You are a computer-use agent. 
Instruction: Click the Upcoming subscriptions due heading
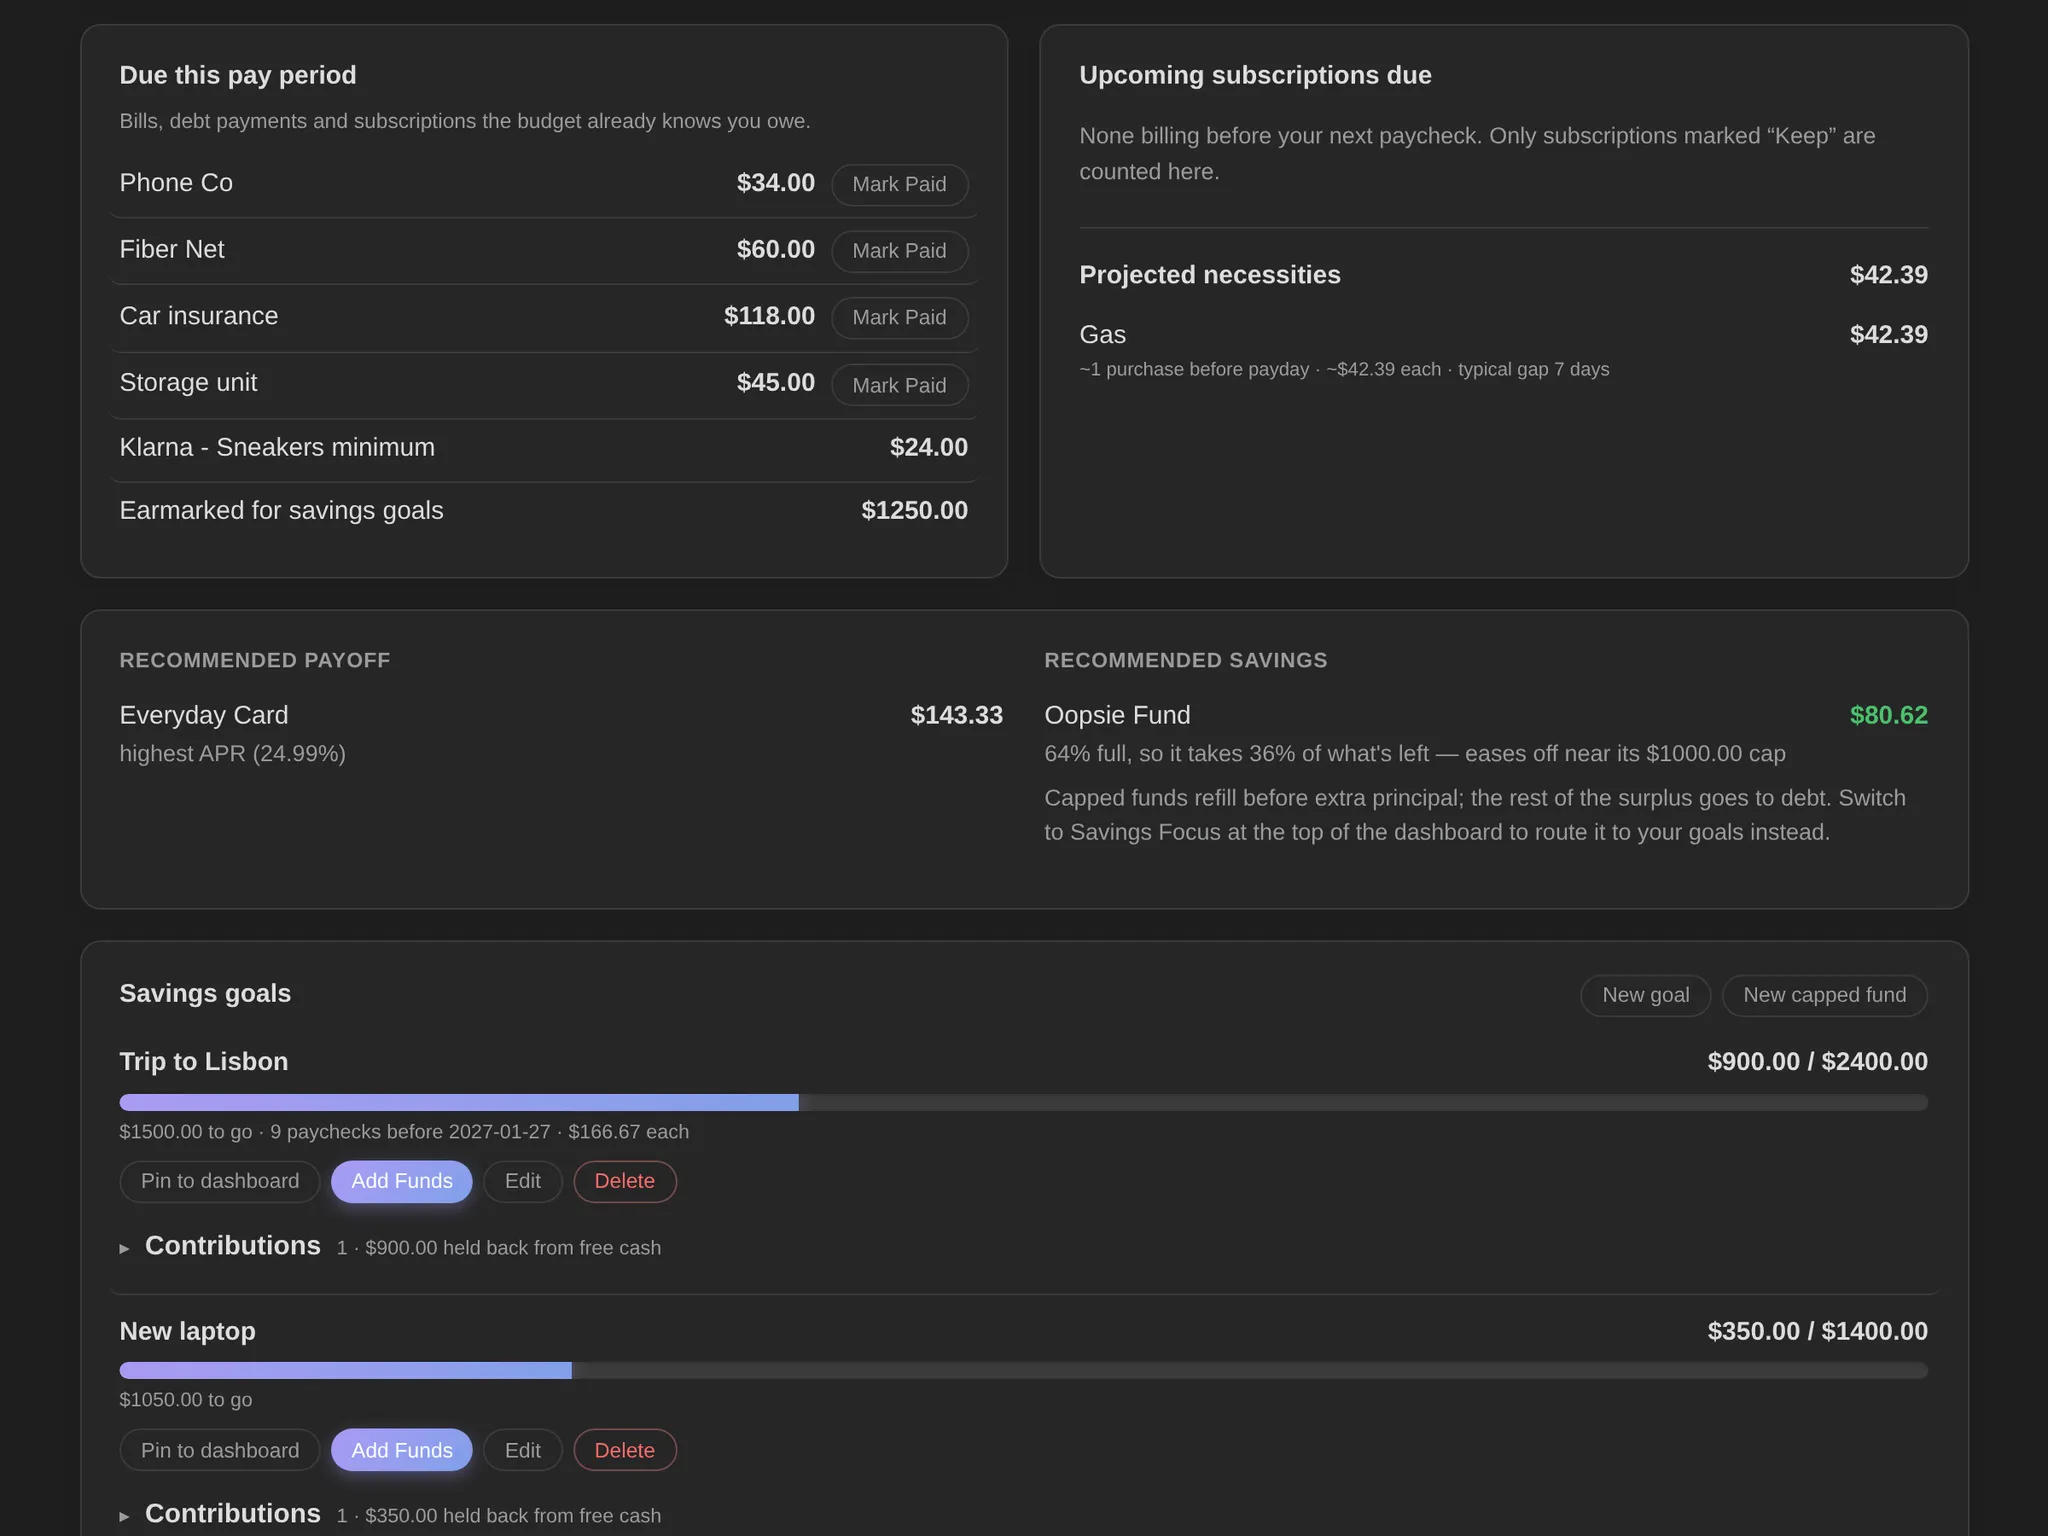tap(1255, 75)
